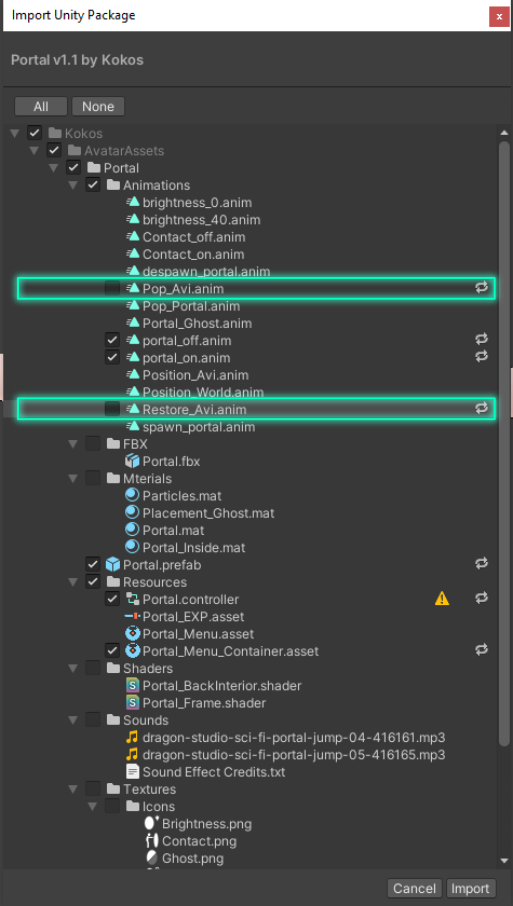Click the Portal.prefab cube icon
Viewport: 513px width, 906px height.
113,565
